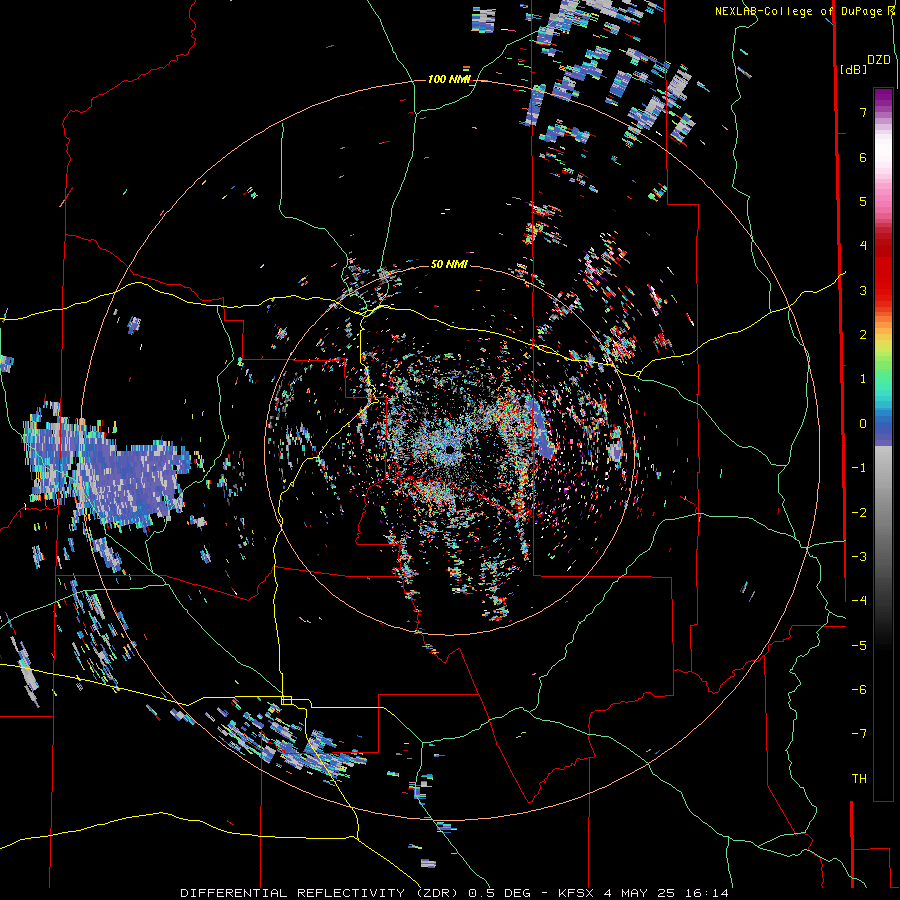Screen dimensions: 900x900
Task: Click the KFSX radar site center
Action: 449,449
